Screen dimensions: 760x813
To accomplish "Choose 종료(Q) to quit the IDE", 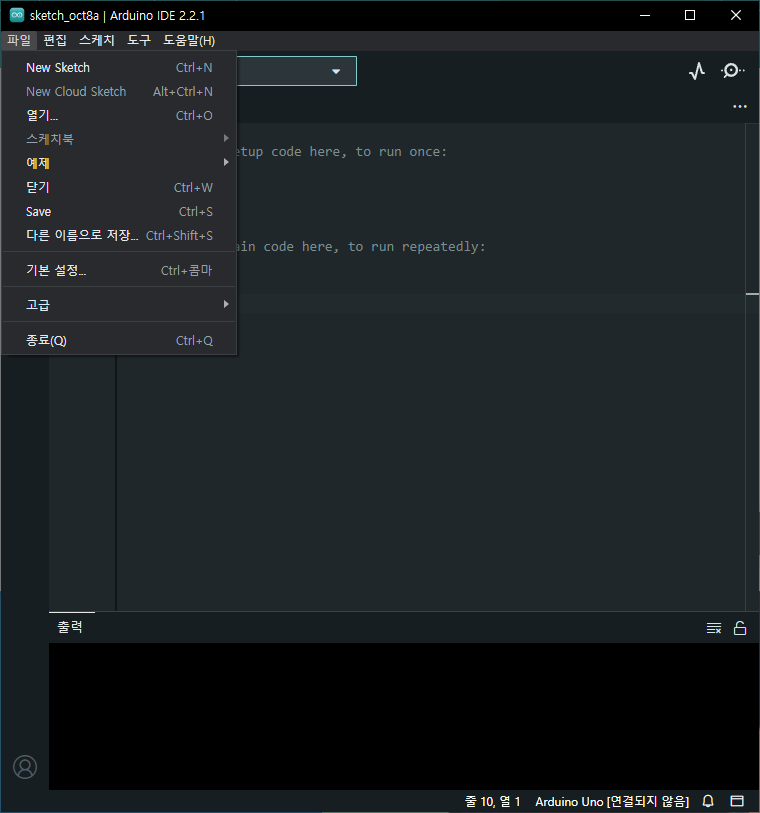I will [119, 340].
